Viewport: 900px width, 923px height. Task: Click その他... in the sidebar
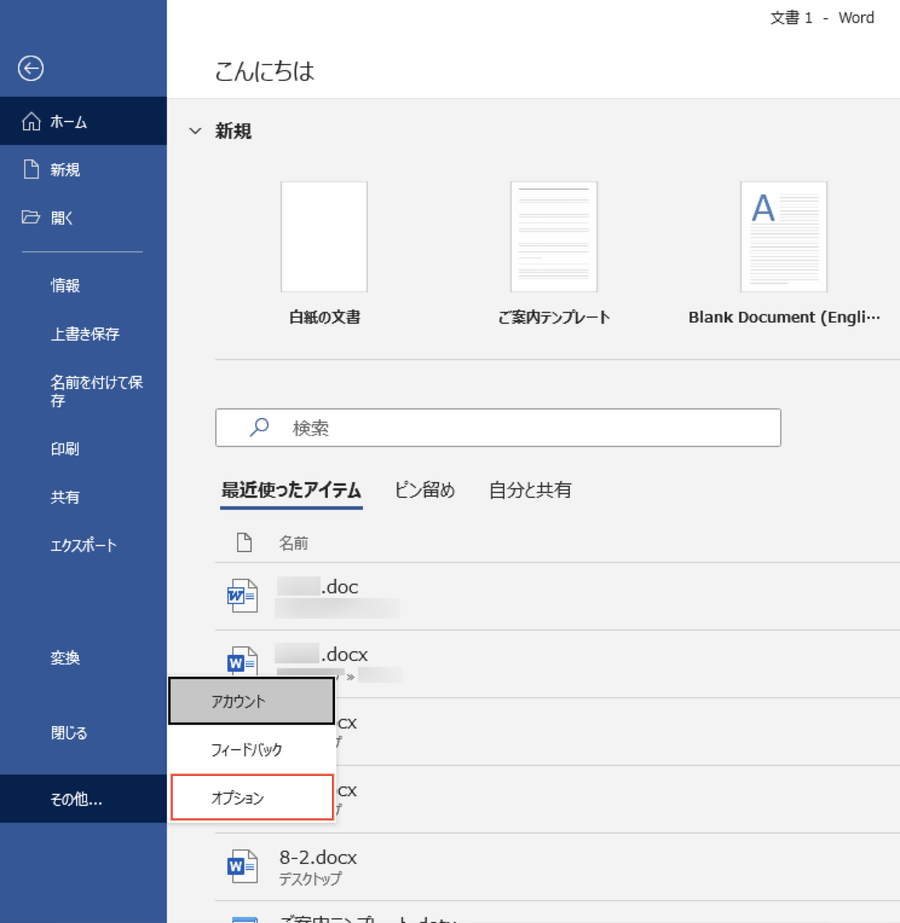point(83,799)
